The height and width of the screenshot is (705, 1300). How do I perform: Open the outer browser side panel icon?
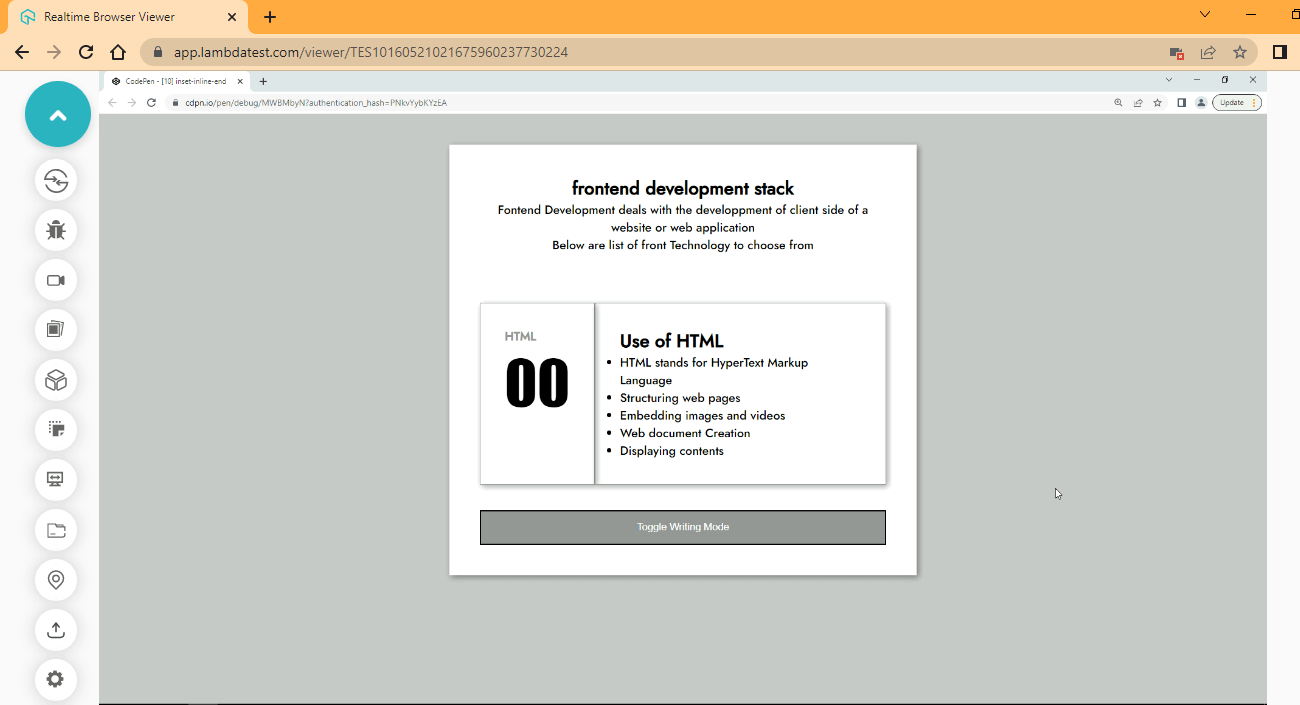1279,52
